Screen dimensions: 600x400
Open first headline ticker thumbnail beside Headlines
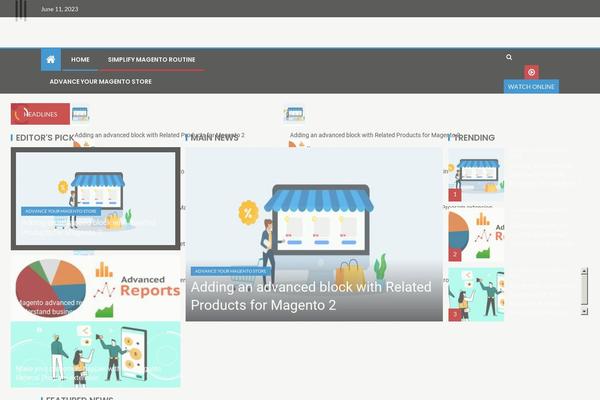click(x=80, y=114)
